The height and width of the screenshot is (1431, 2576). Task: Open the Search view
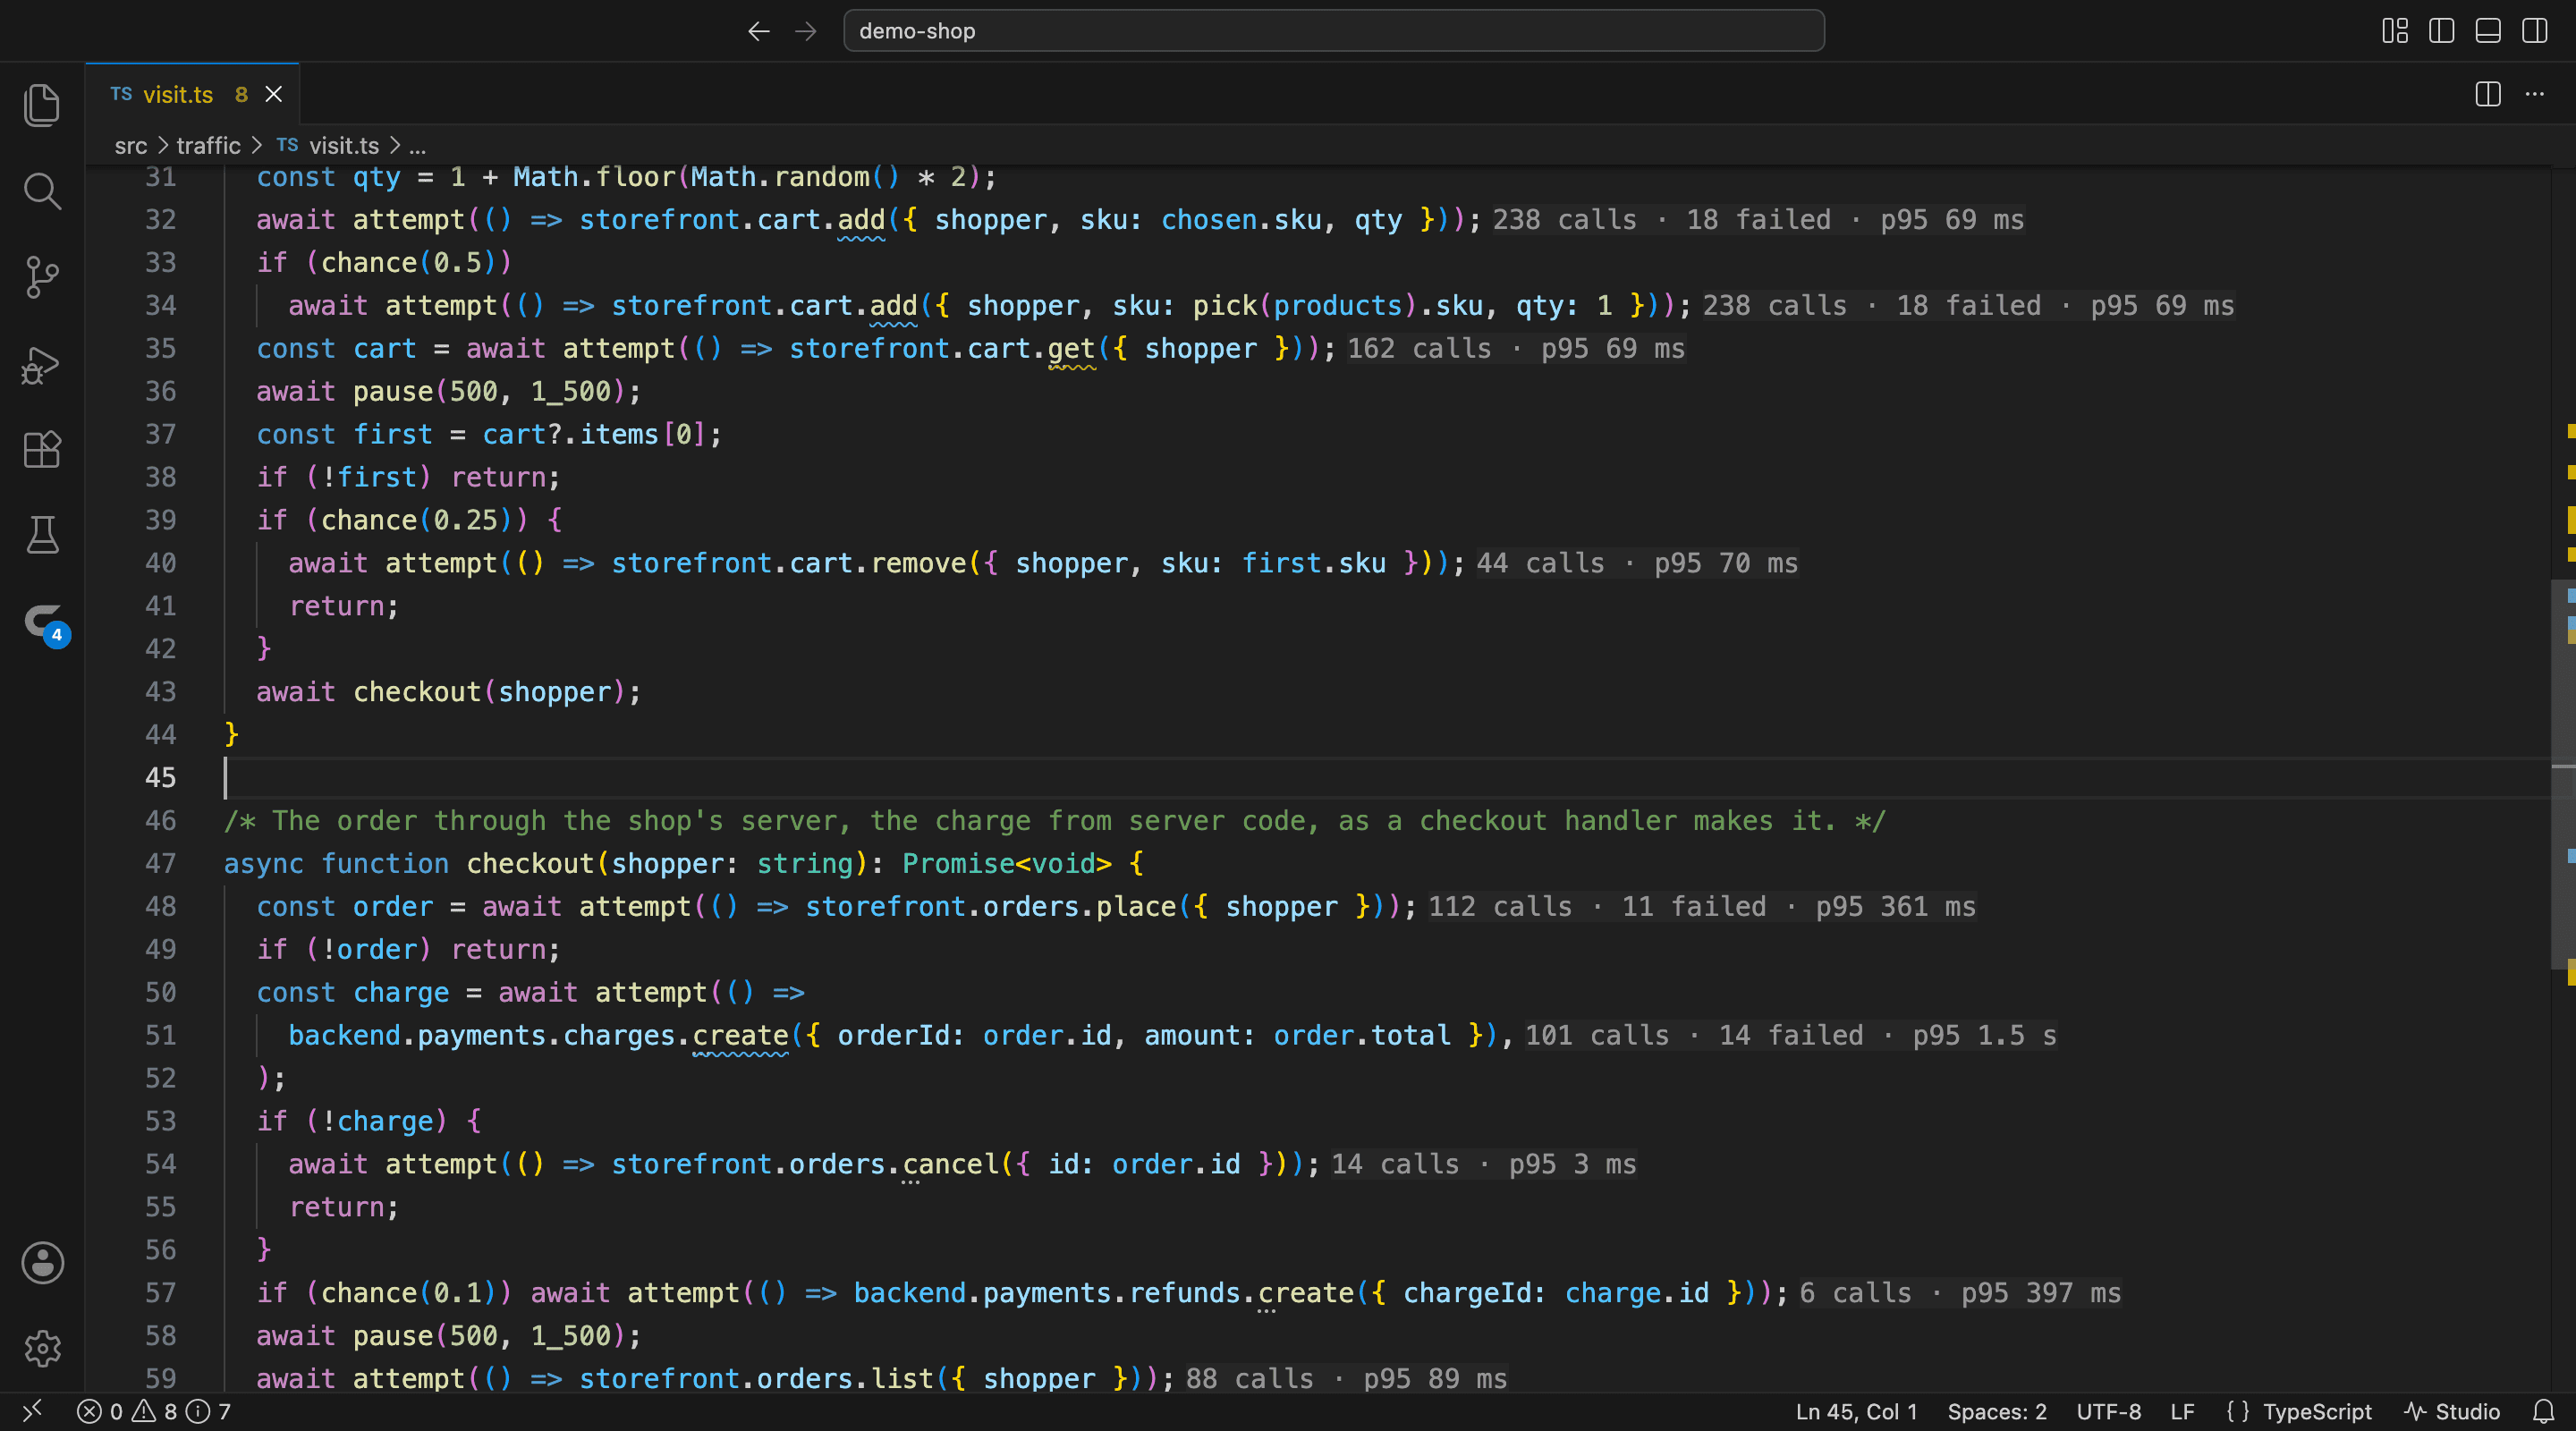(x=42, y=191)
